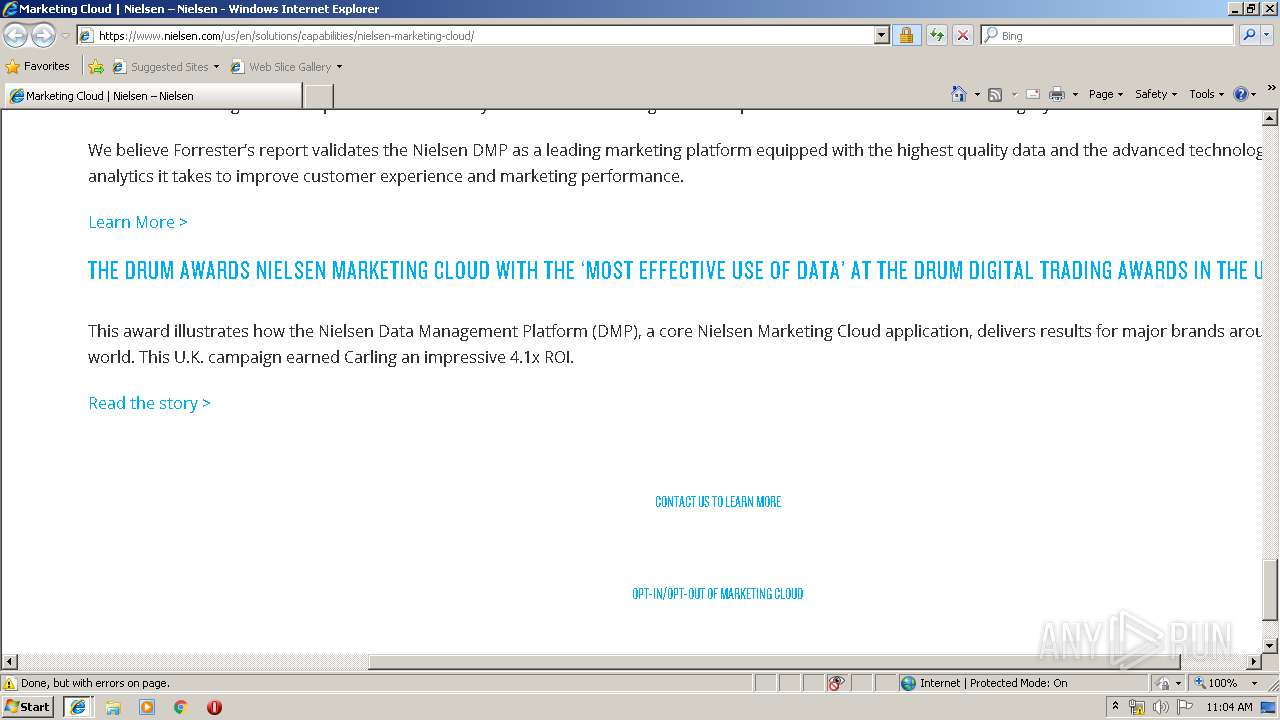
Task: Click the 100% zoom level button
Action: tap(1216, 683)
